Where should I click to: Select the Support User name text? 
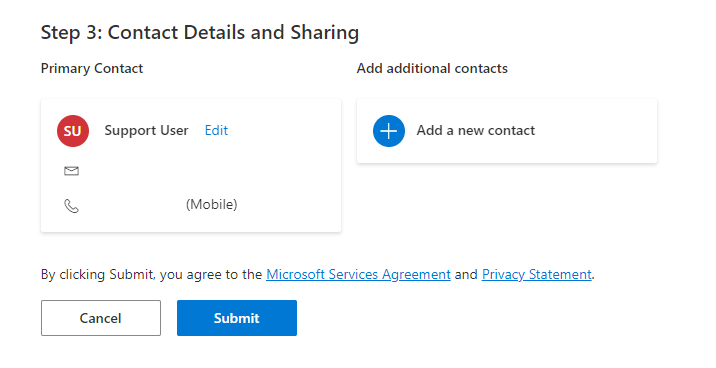click(x=146, y=131)
